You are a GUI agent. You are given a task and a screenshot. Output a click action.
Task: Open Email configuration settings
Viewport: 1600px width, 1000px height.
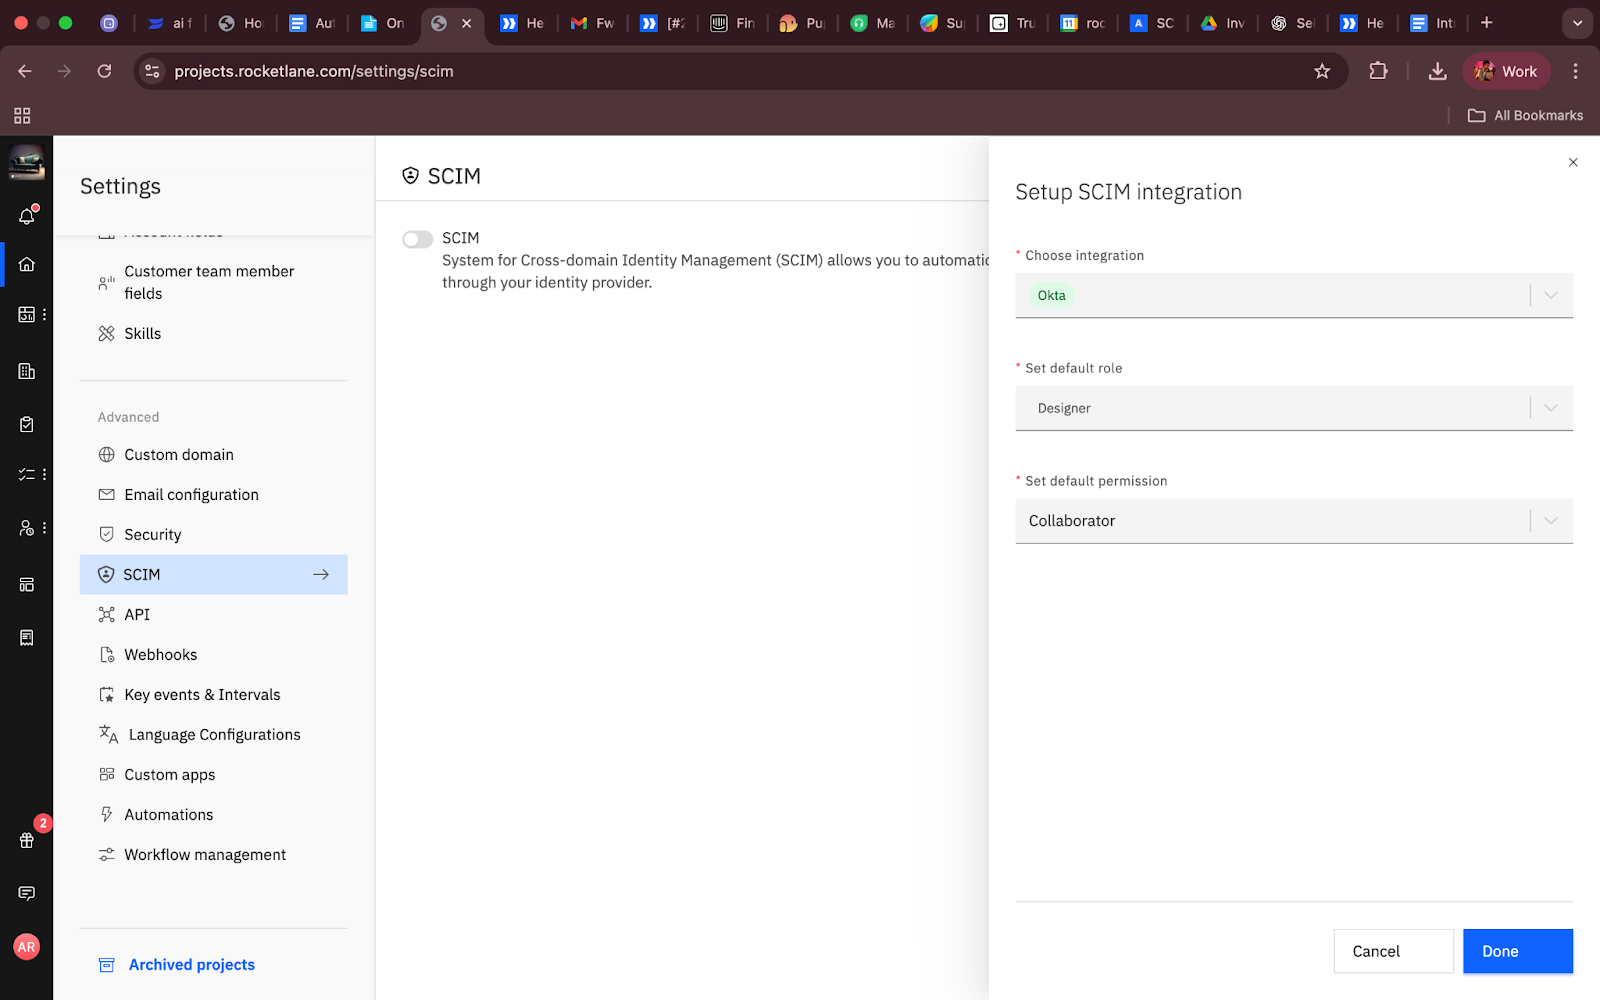tap(213, 495)
